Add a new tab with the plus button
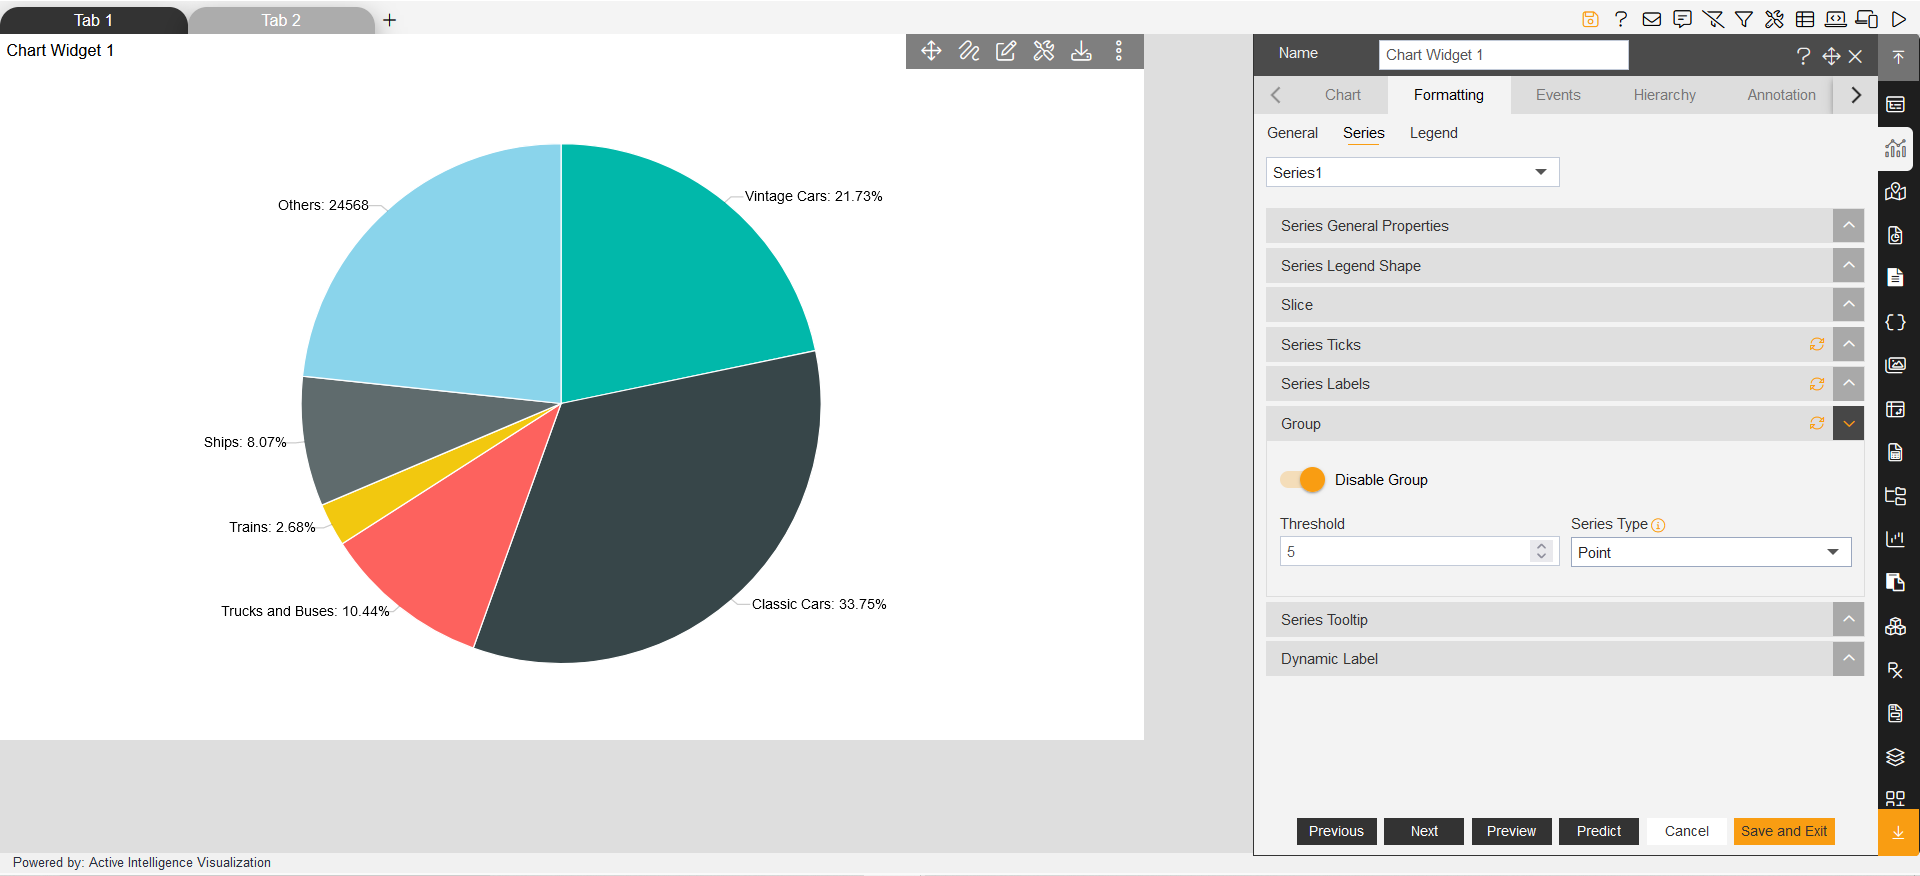 tap(390, 20)
